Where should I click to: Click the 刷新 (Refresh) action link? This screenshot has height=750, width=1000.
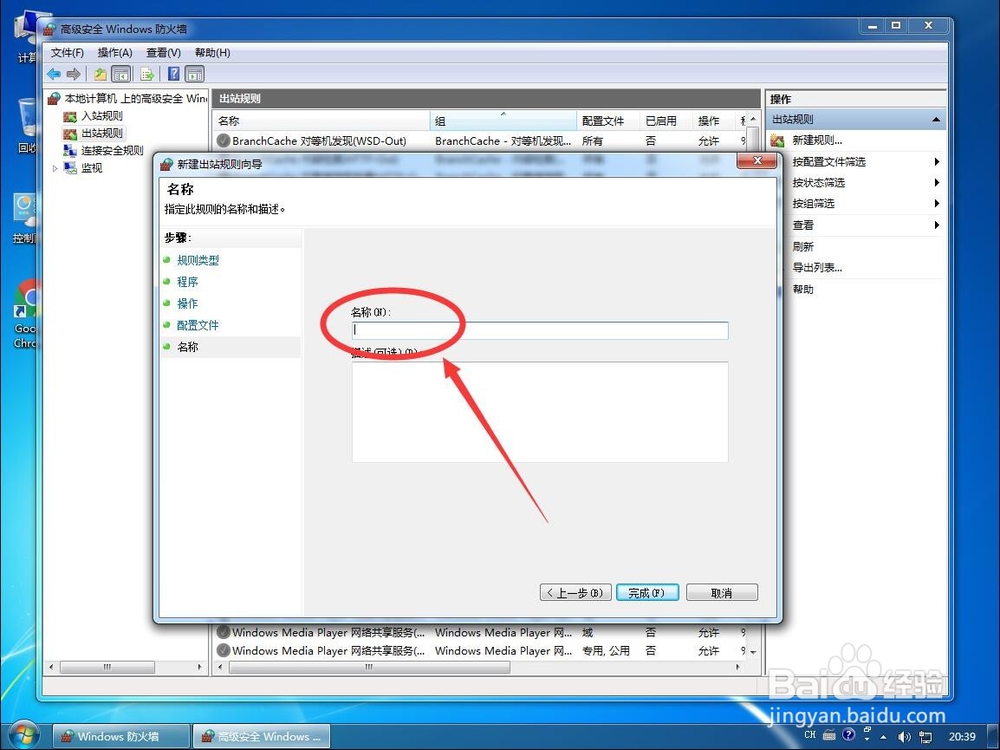802,246
